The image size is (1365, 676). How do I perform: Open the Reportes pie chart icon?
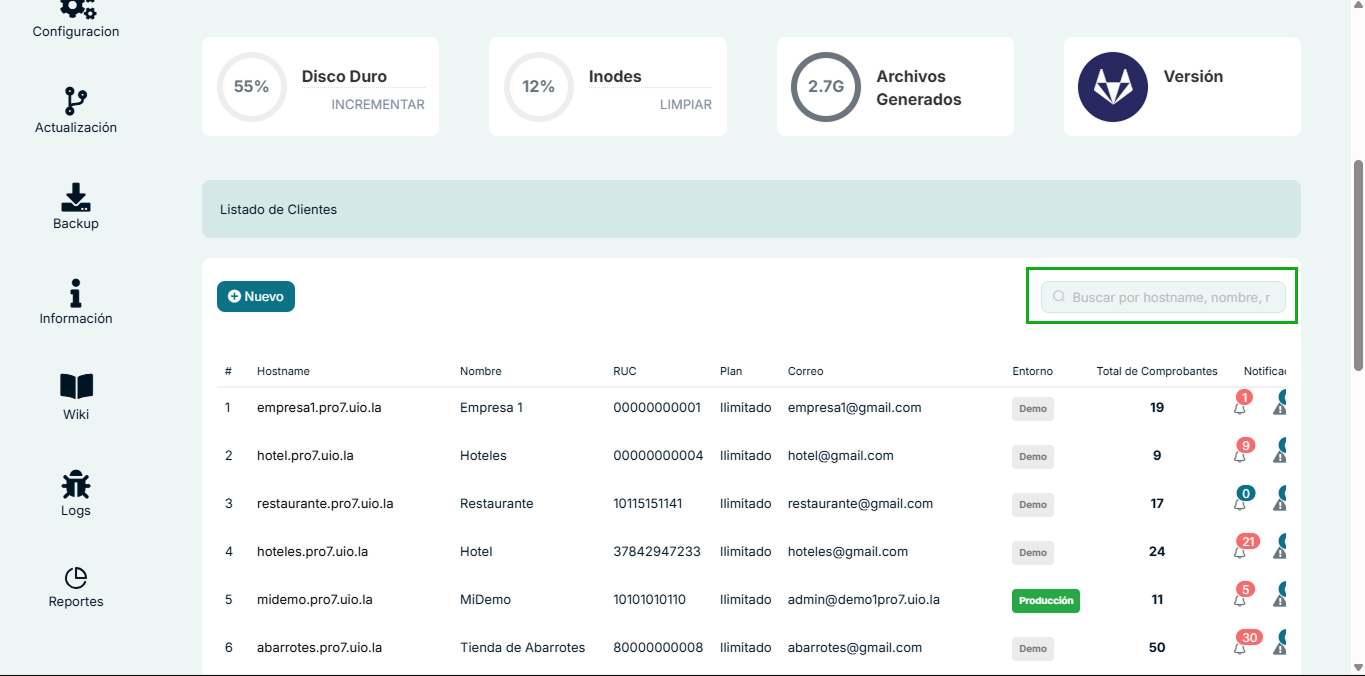tap(76, 578)
